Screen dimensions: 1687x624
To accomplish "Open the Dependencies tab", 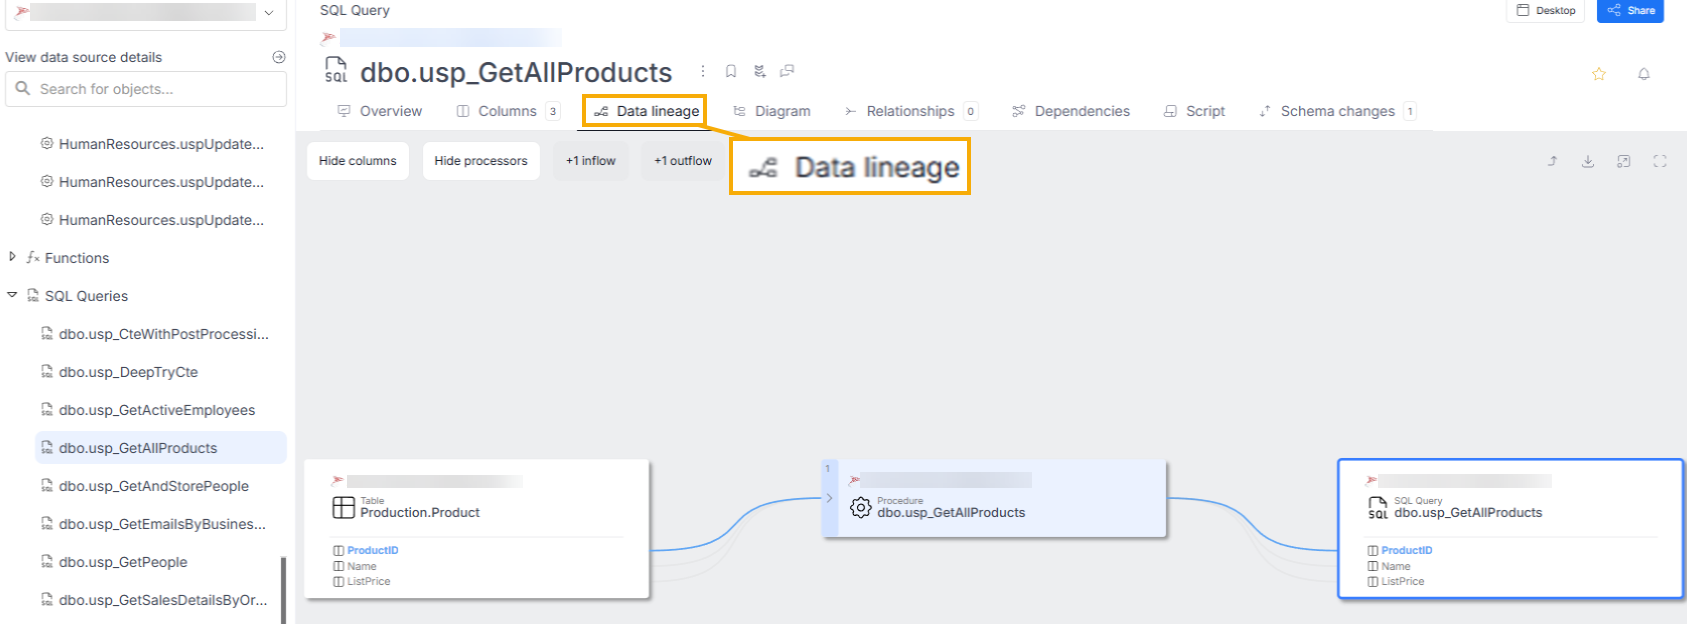I will pos(1070,111).
